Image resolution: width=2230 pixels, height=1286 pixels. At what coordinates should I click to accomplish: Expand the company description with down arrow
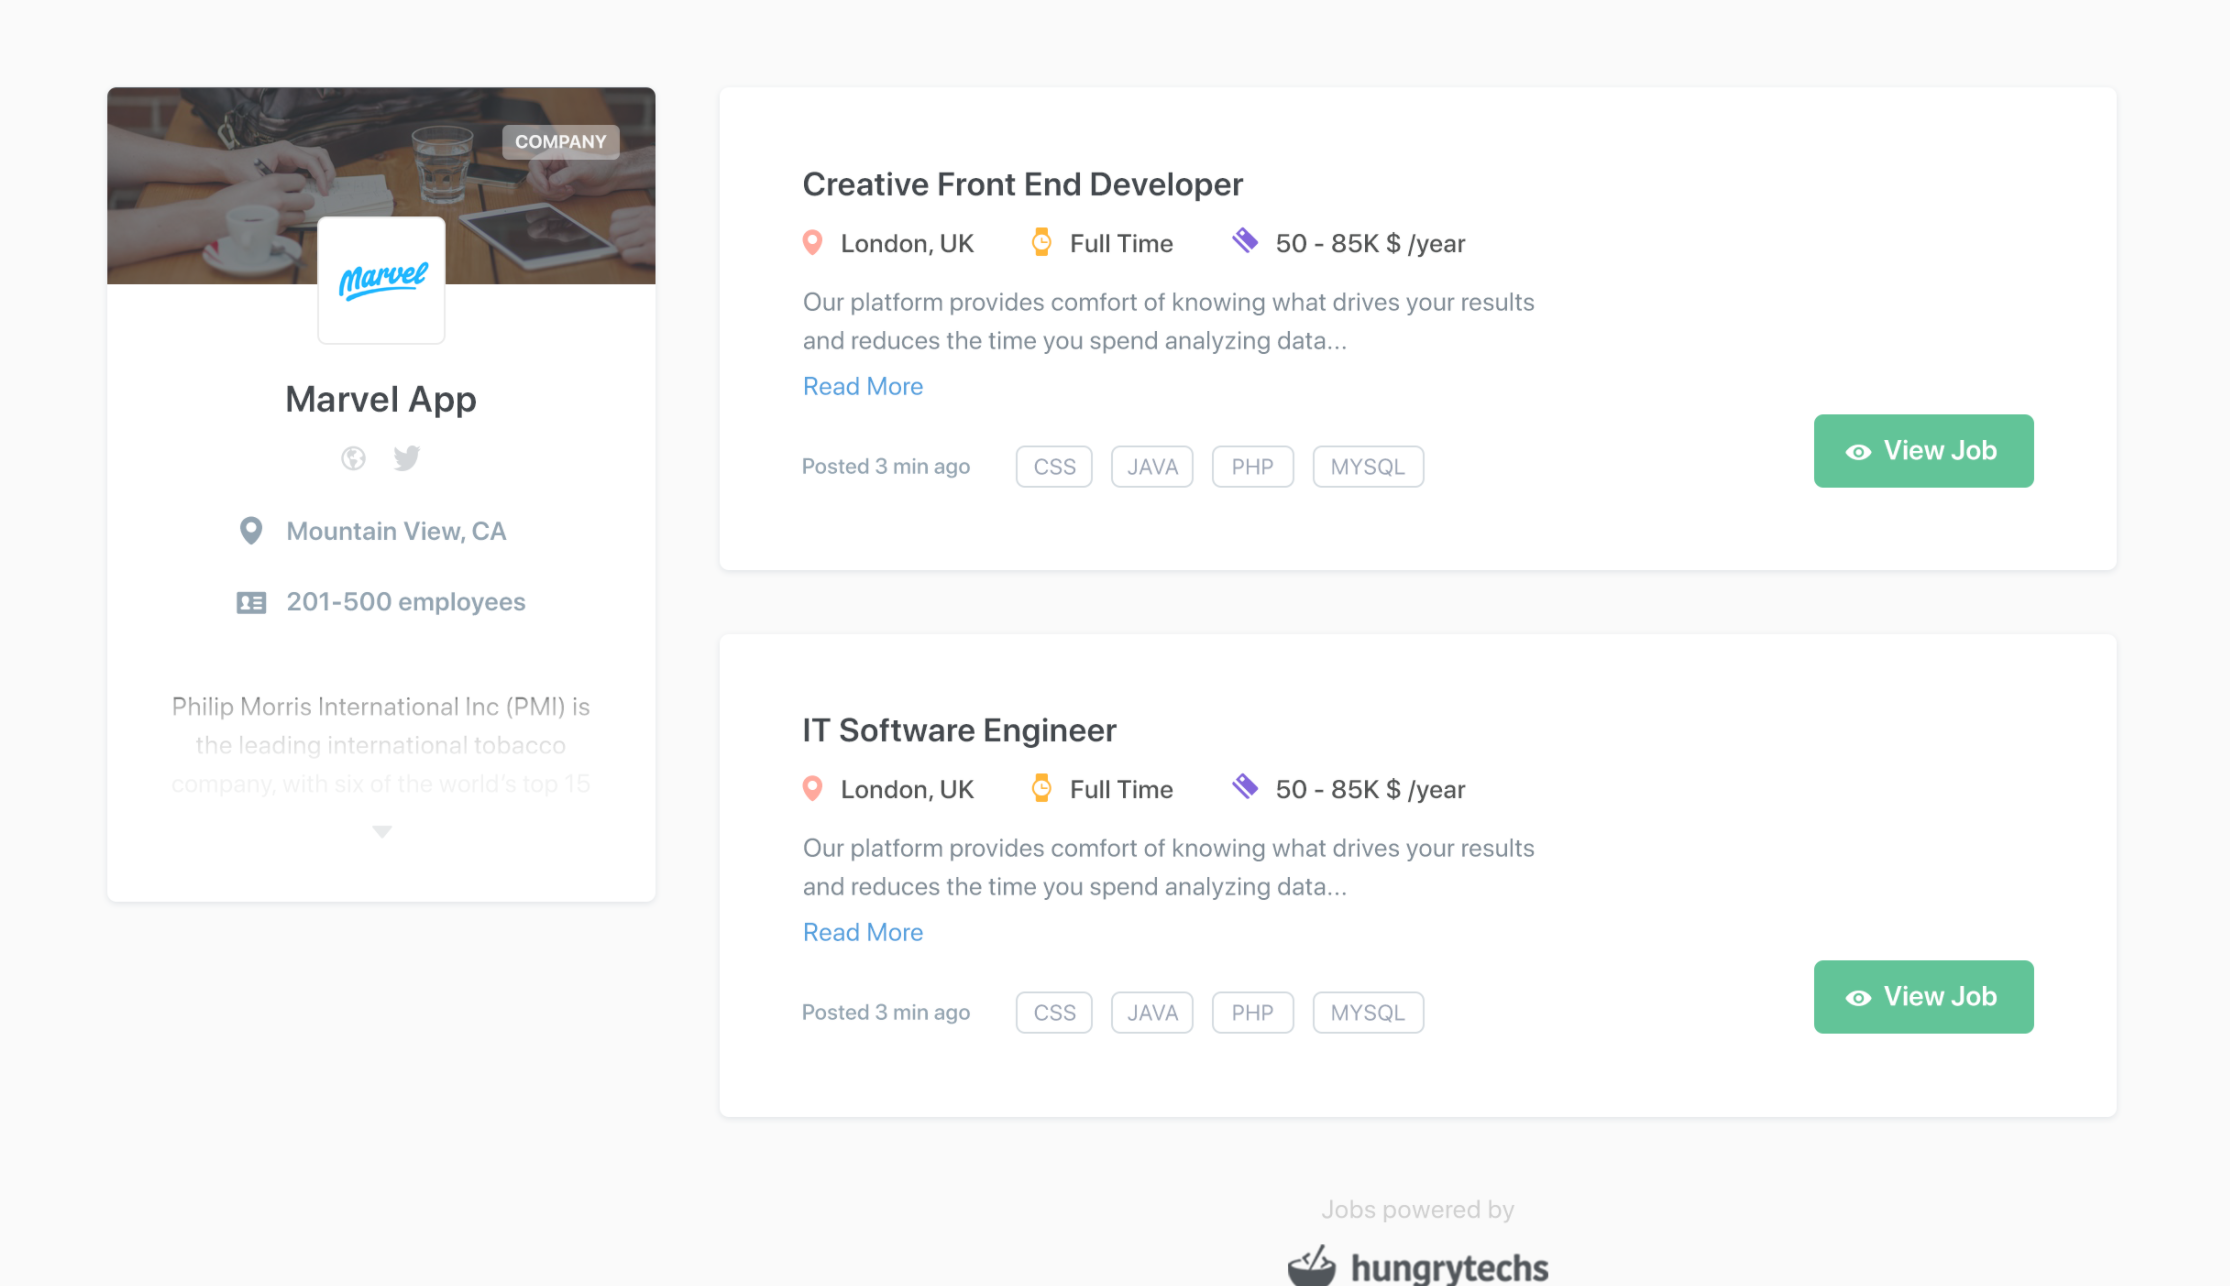coord(381,831)
